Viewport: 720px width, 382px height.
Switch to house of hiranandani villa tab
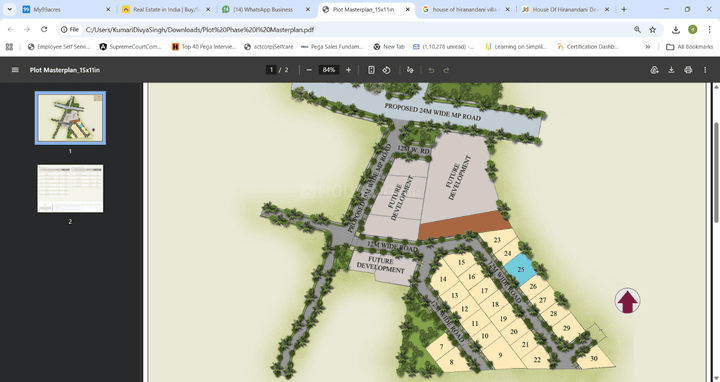click(x=465, y=9)
